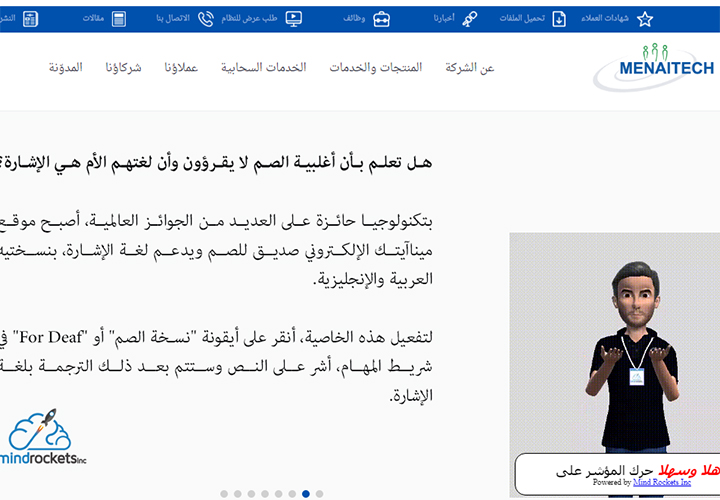Click the calculator-style icon for مقالات
The image size is (720, 500).
coord(118,19)
